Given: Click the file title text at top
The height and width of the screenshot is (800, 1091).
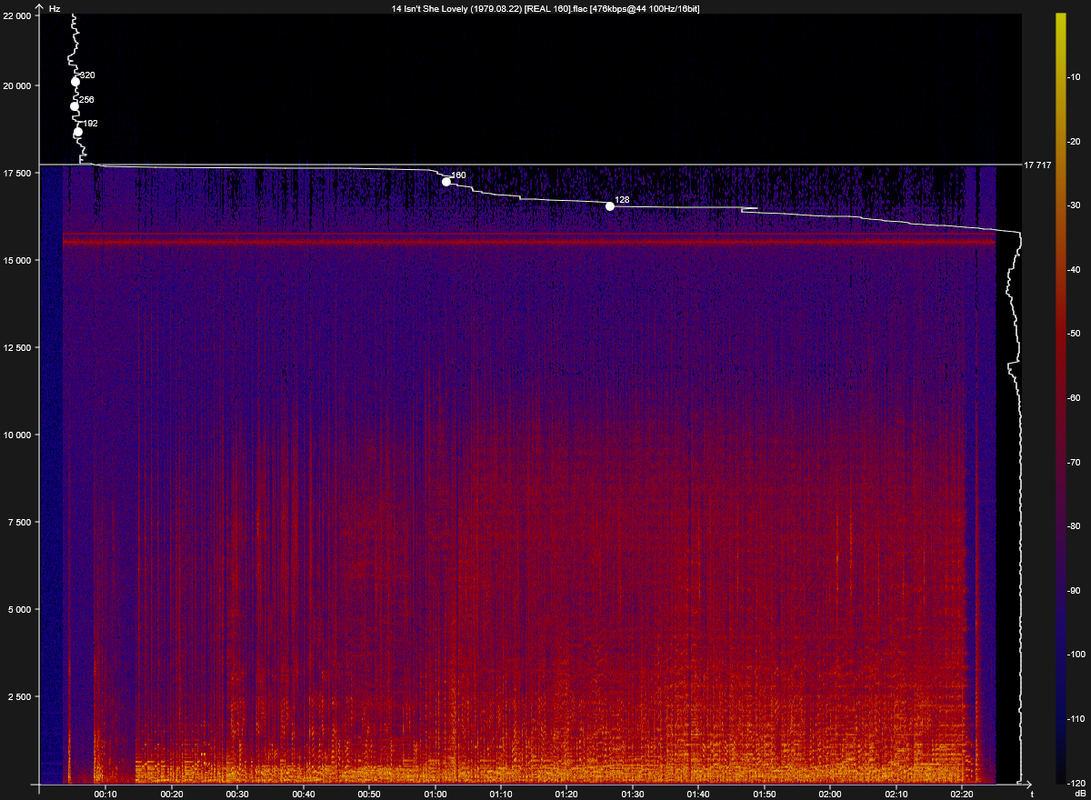Looking at the screenshot, I should 546,9.
